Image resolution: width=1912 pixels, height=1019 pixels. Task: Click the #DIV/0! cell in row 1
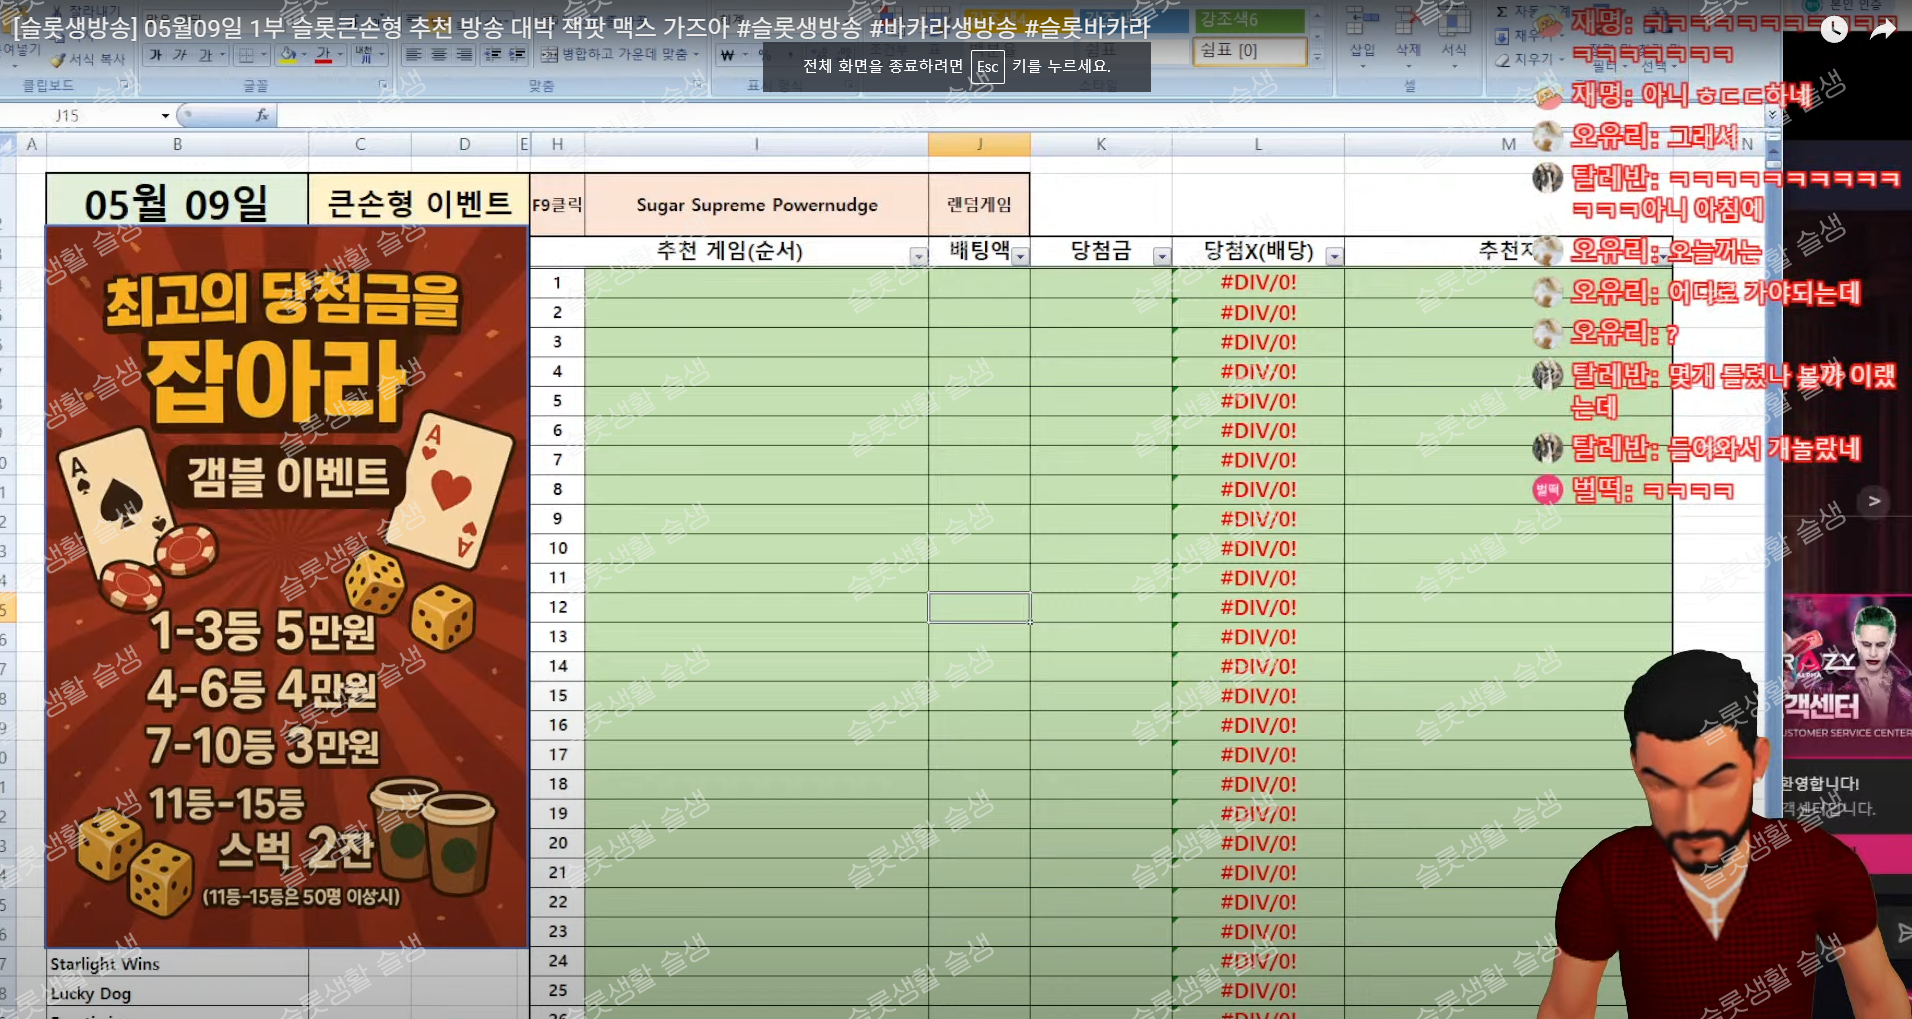(x=1258, y=283)
